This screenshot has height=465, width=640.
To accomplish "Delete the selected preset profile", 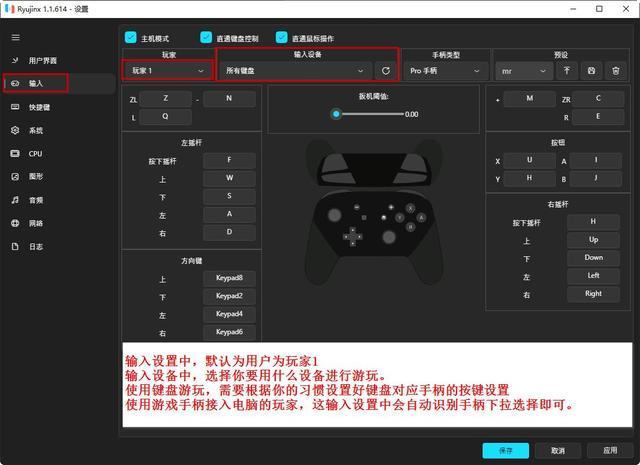I will (616, 71).
